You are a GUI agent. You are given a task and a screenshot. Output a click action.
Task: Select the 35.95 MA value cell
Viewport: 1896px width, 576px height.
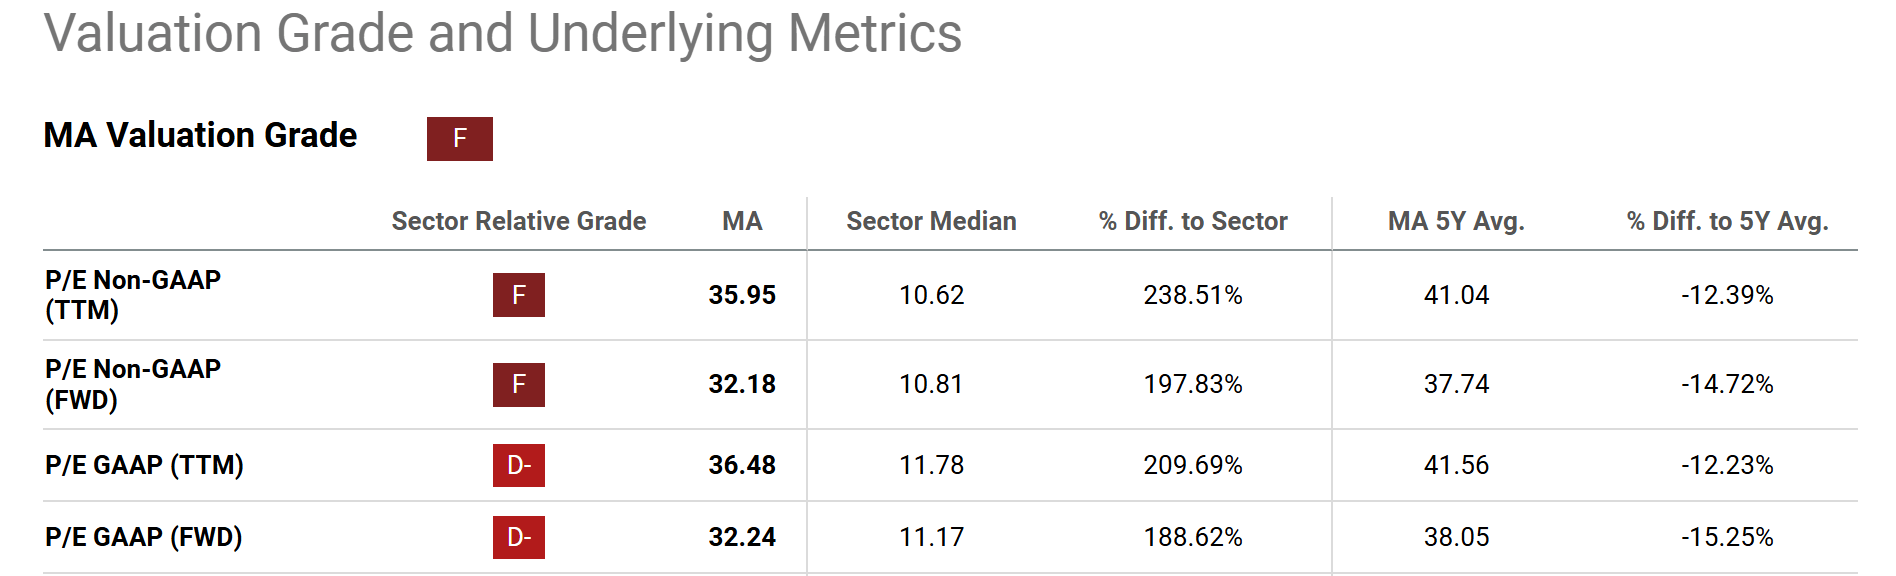[x=742, y=295]
